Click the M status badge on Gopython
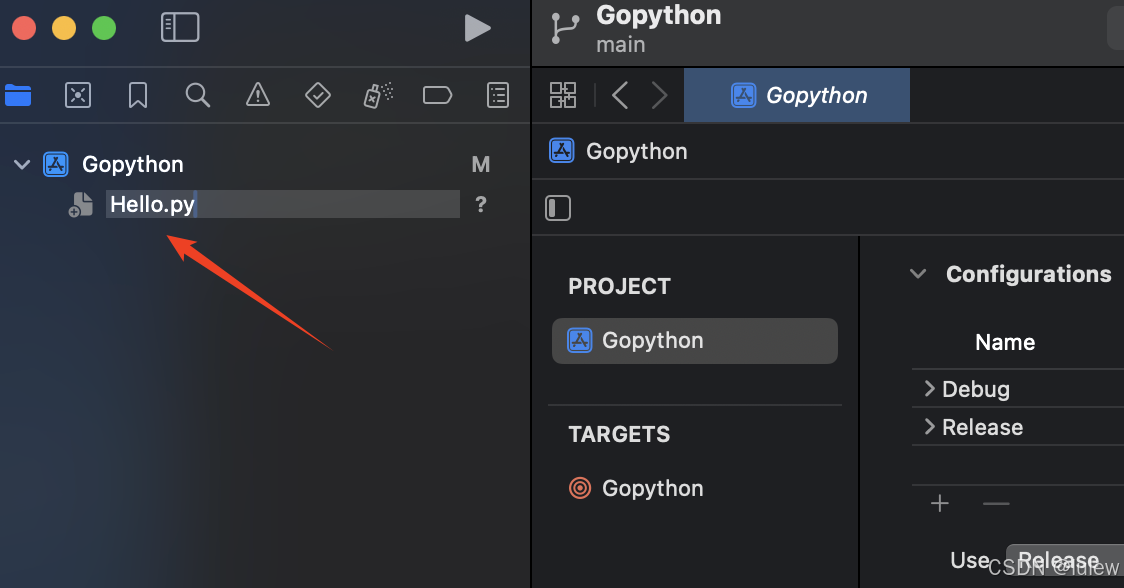The width and height of the screenshot is (1124, 588). pyautogui.click(x=481, y=164)
